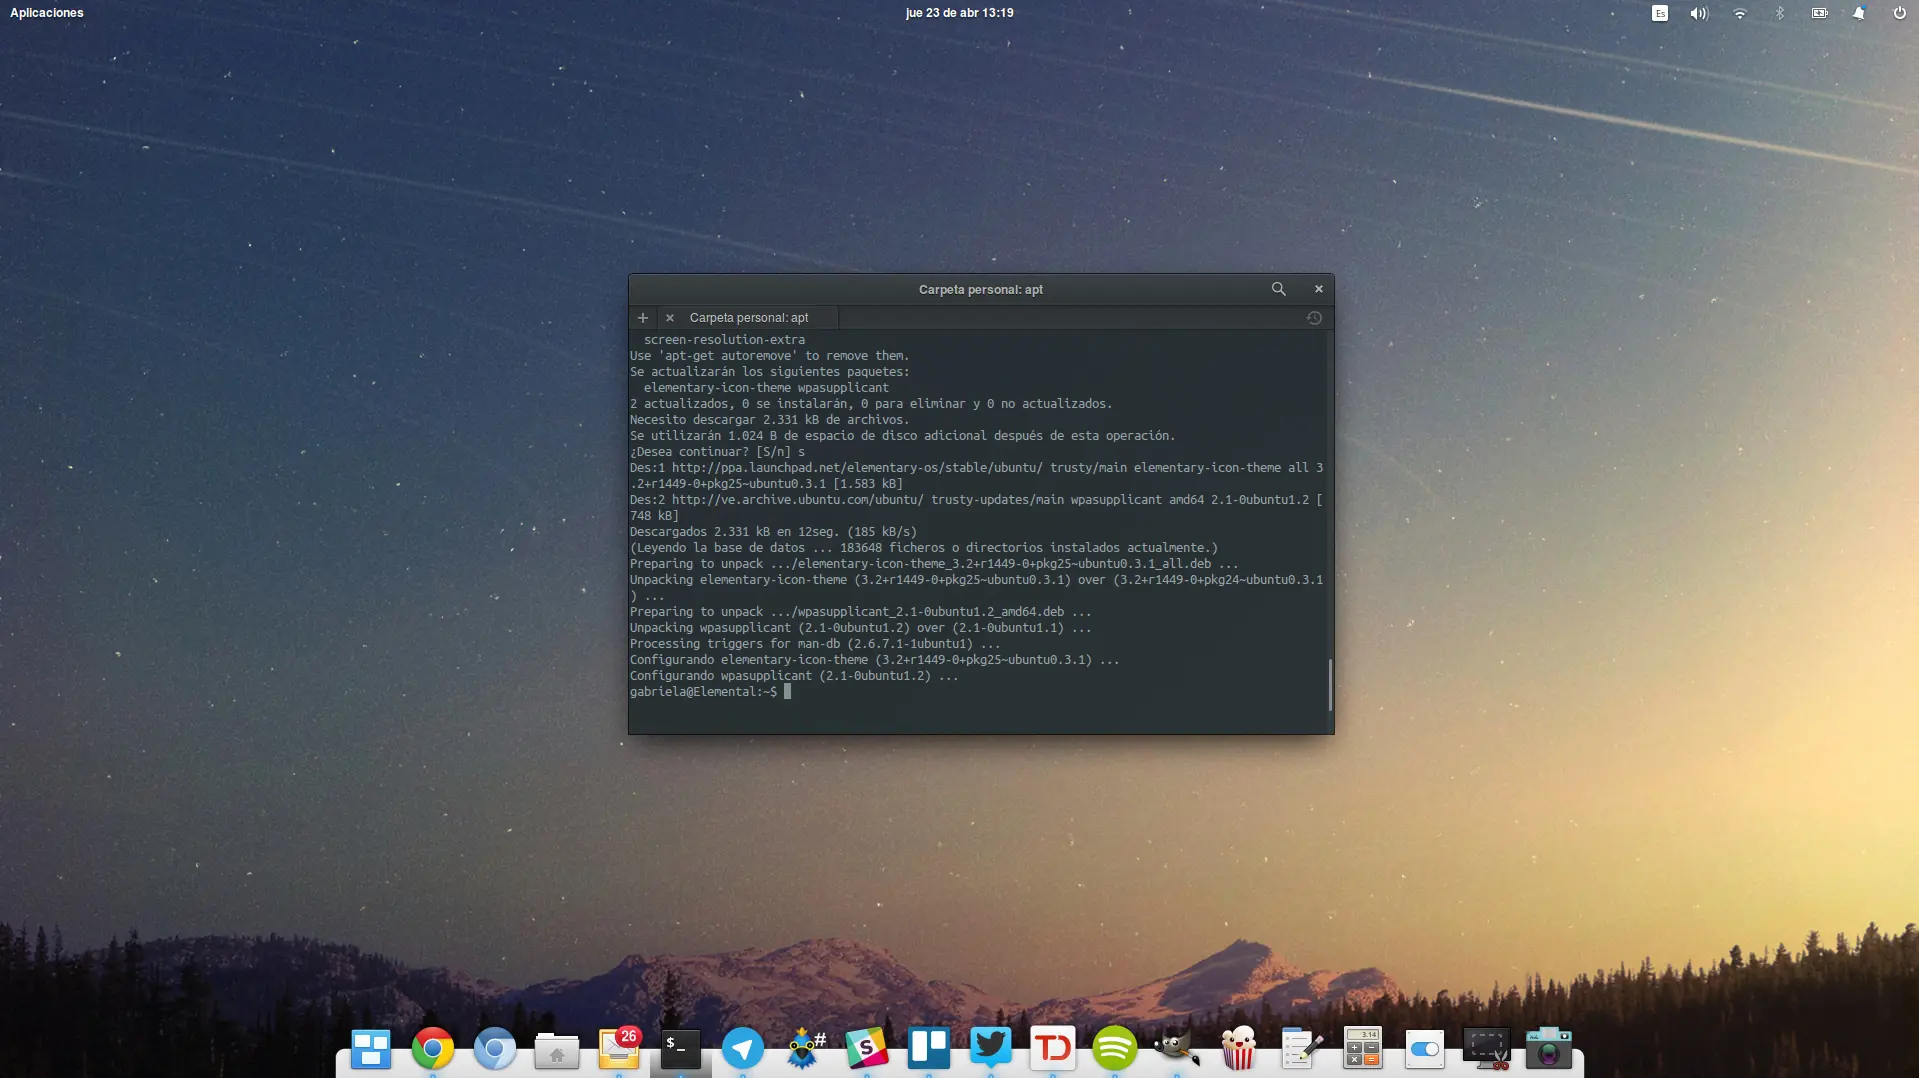Close the terminal window
Viewport: 1919px width, 1078px height.
click(x=1318, y=289)
